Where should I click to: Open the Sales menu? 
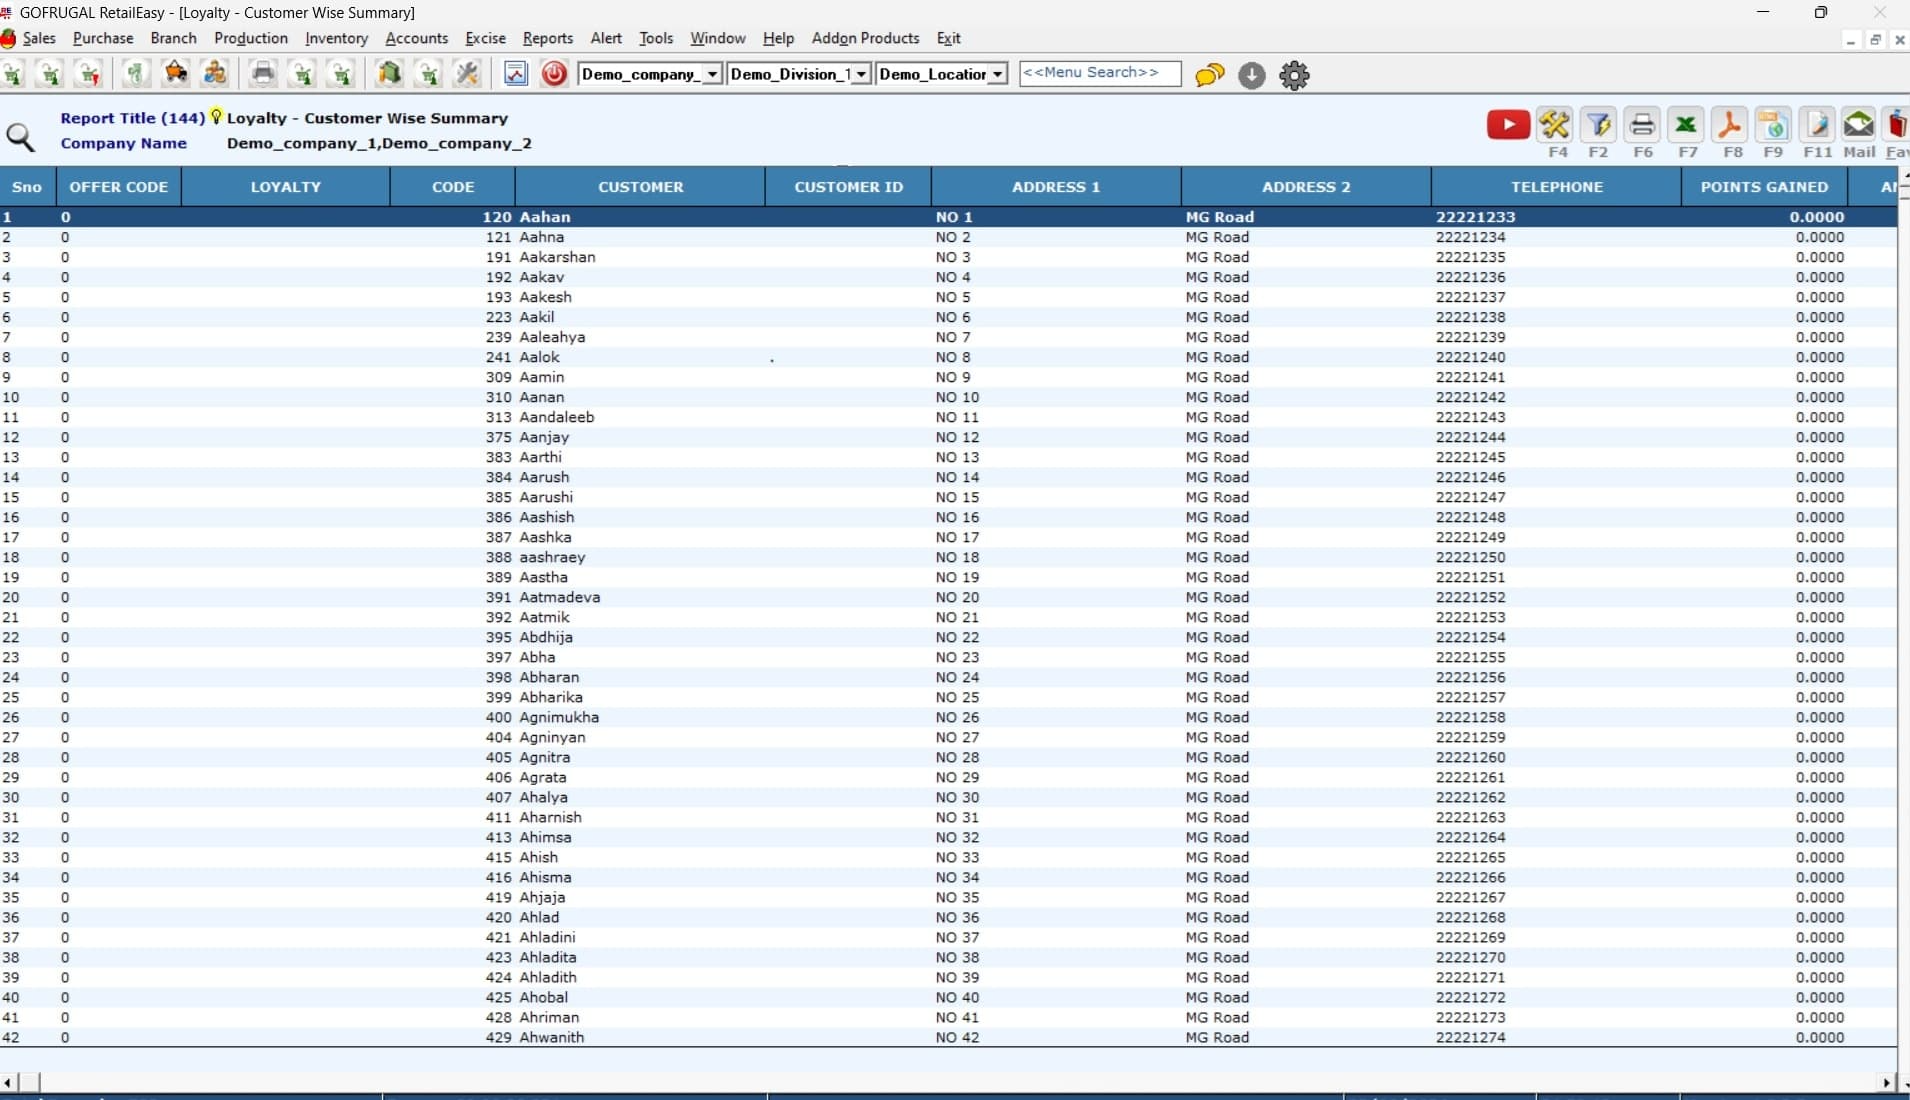(x=39, y=38)
